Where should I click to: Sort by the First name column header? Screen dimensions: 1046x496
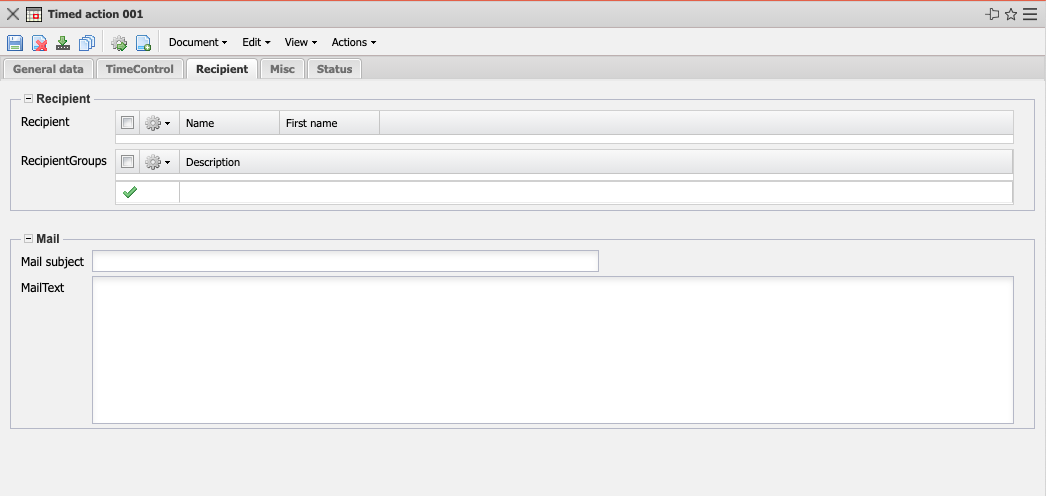tap(330, 123)
